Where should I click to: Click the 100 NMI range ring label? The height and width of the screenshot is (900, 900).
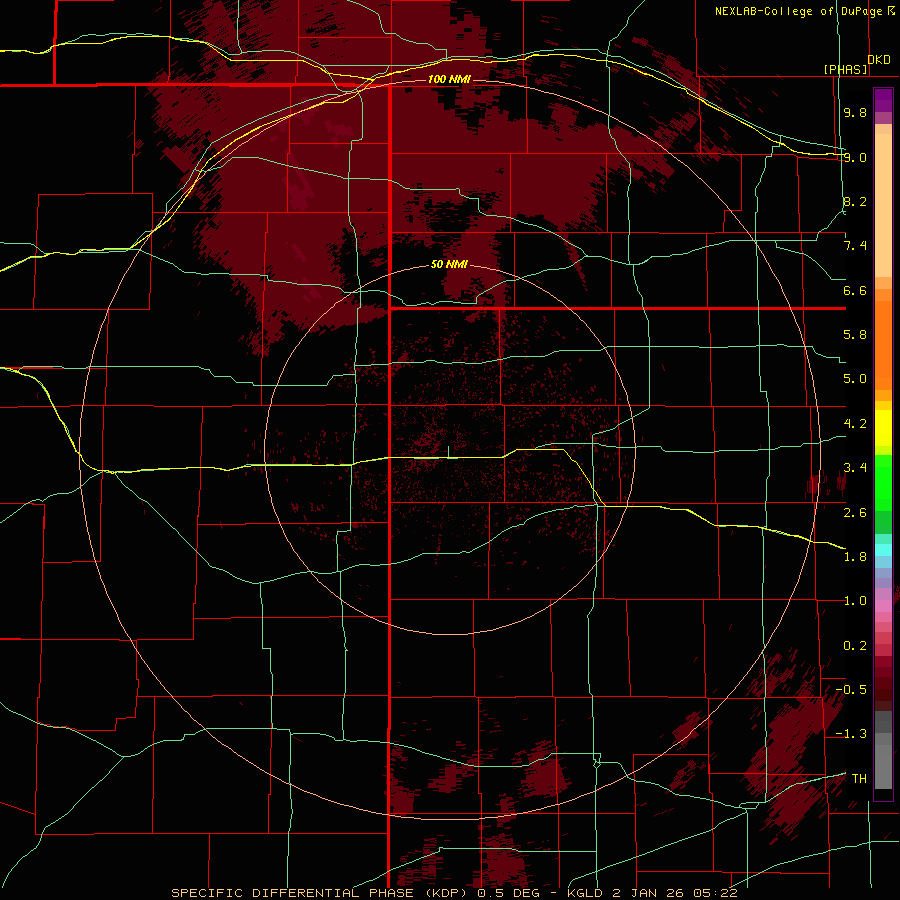click(449, 79)
